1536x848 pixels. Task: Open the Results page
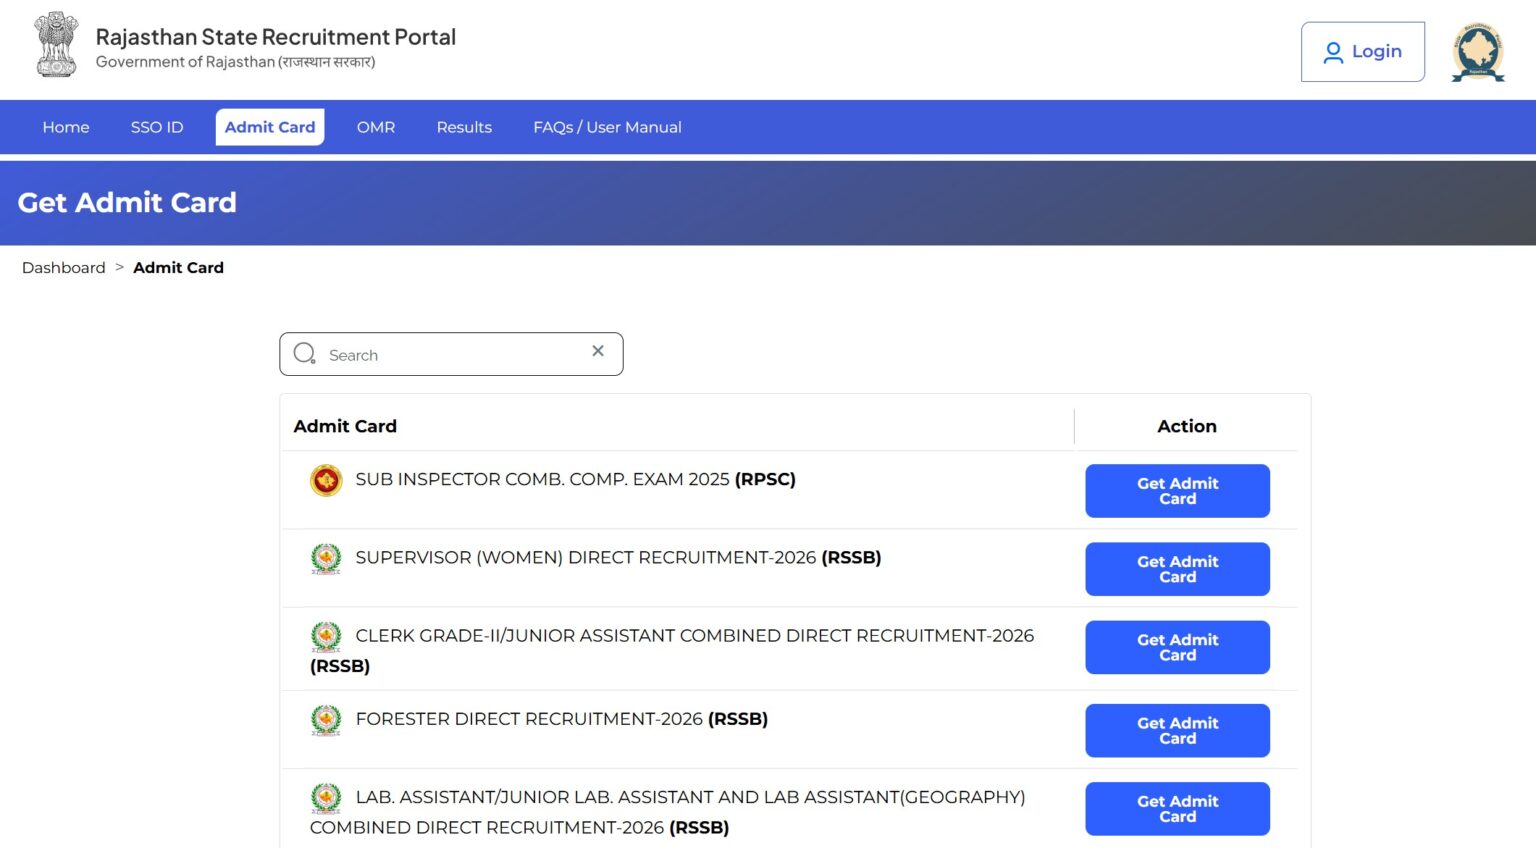point(464,127)
